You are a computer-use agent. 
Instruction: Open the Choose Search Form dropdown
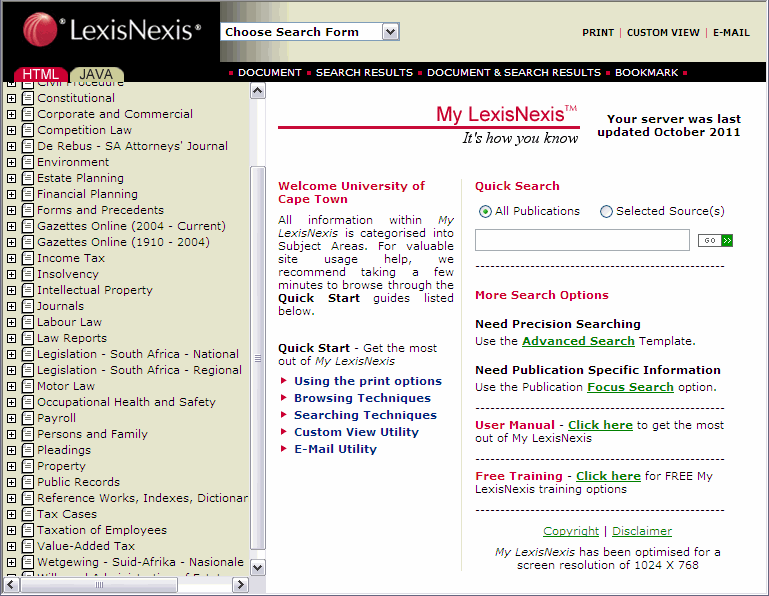(390, 32)
